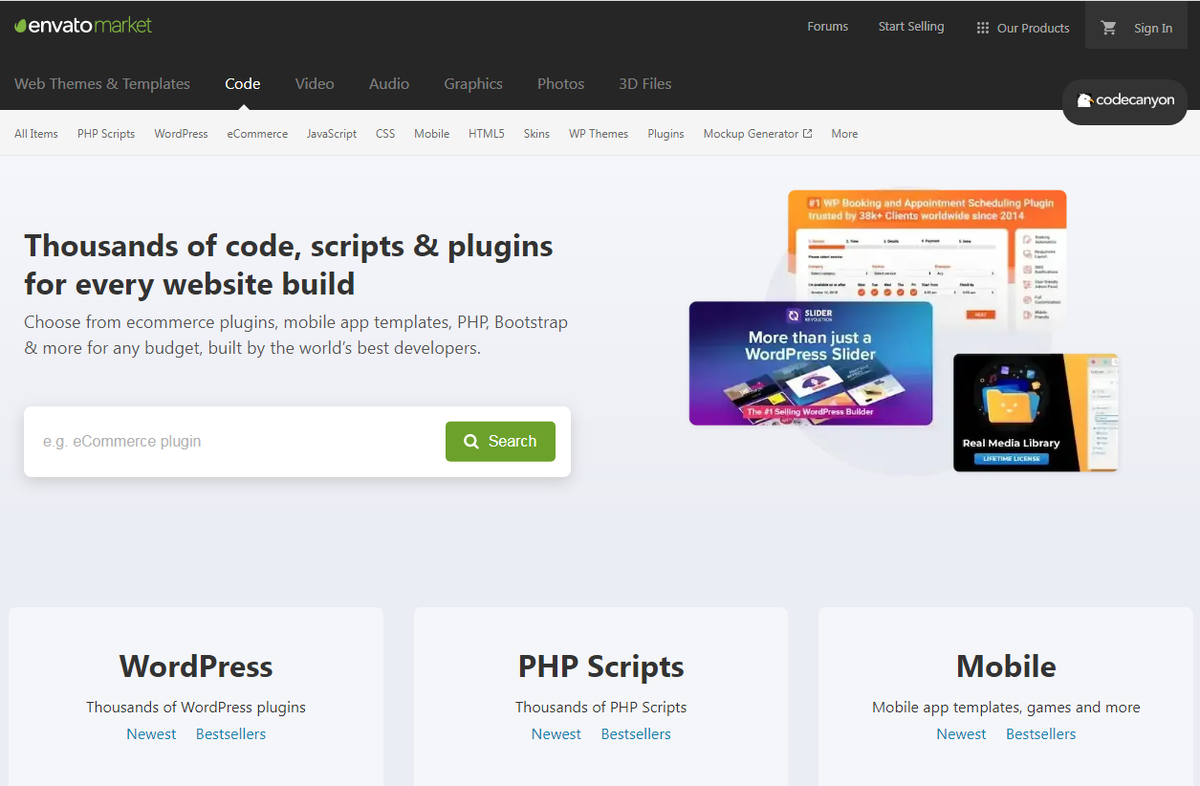This screenshot has width=1200, height=786.
Task: Open the Slider Revolution banner
Action: pos(811,363)
